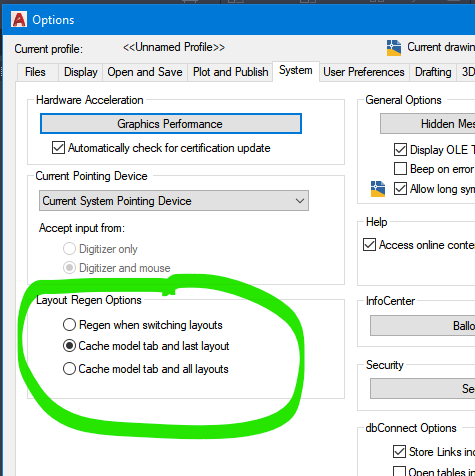Click the InfoCenter Balloon button
475x476 pixels.
(423, 326)
